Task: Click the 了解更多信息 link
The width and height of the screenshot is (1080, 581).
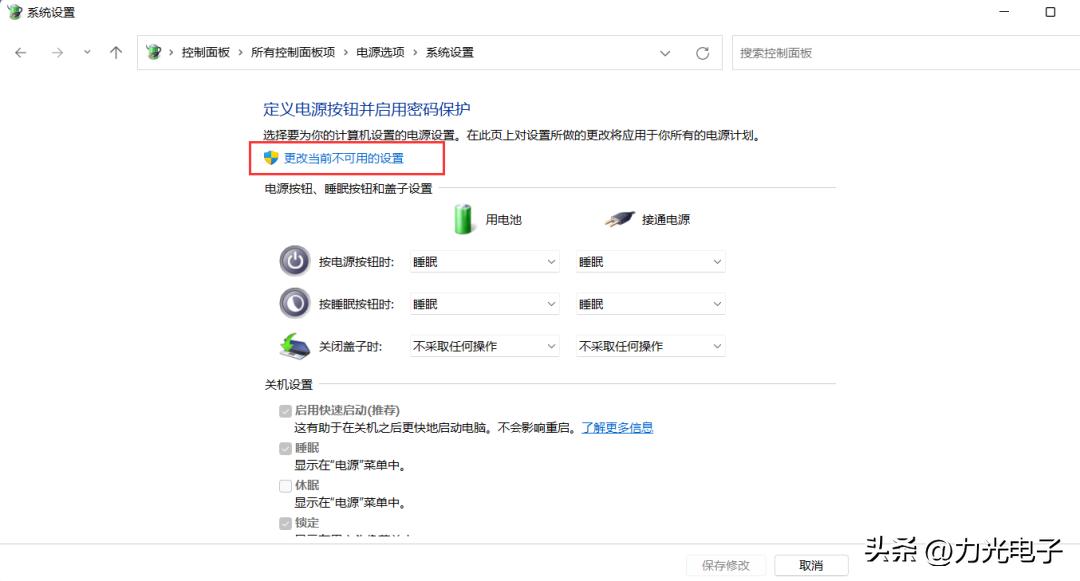Action: click(x=618, y=426)
